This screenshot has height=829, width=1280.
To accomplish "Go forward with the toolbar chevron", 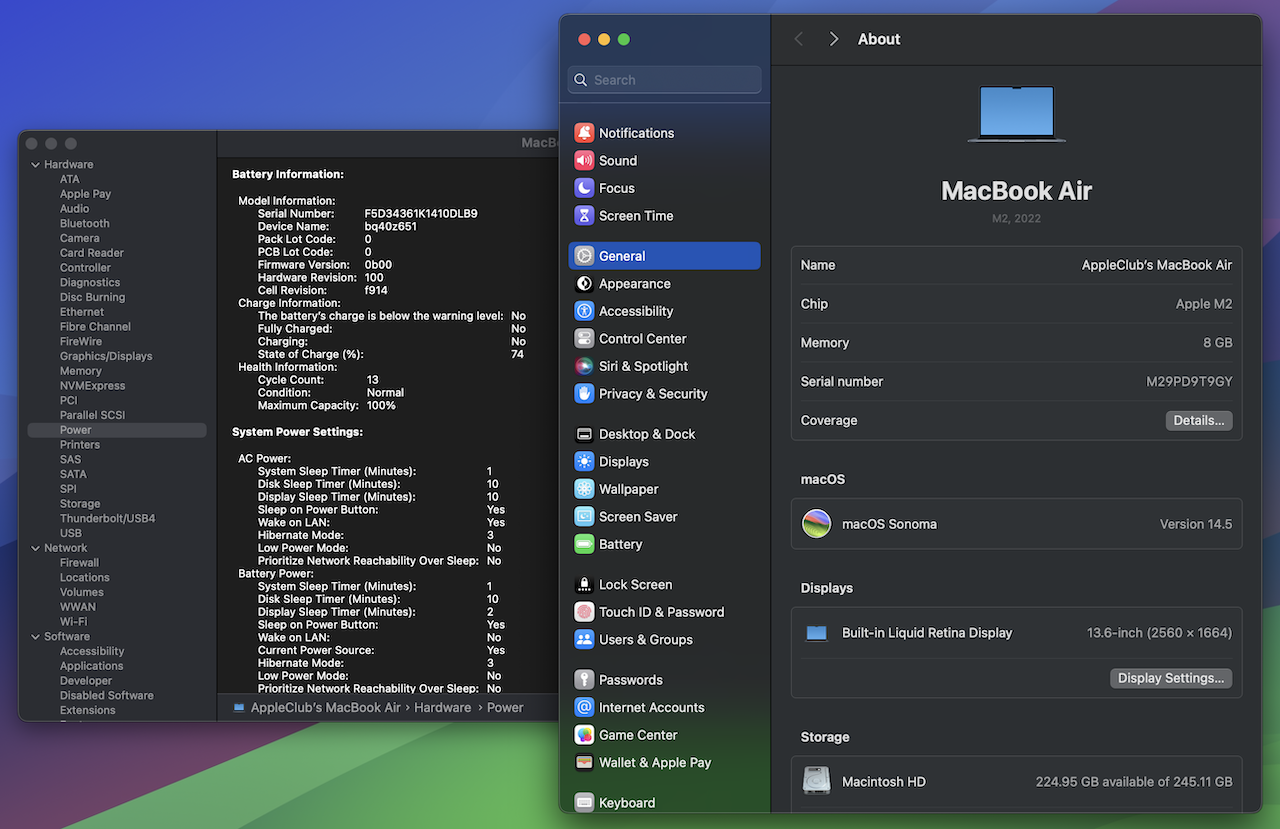I will (834, 39).
